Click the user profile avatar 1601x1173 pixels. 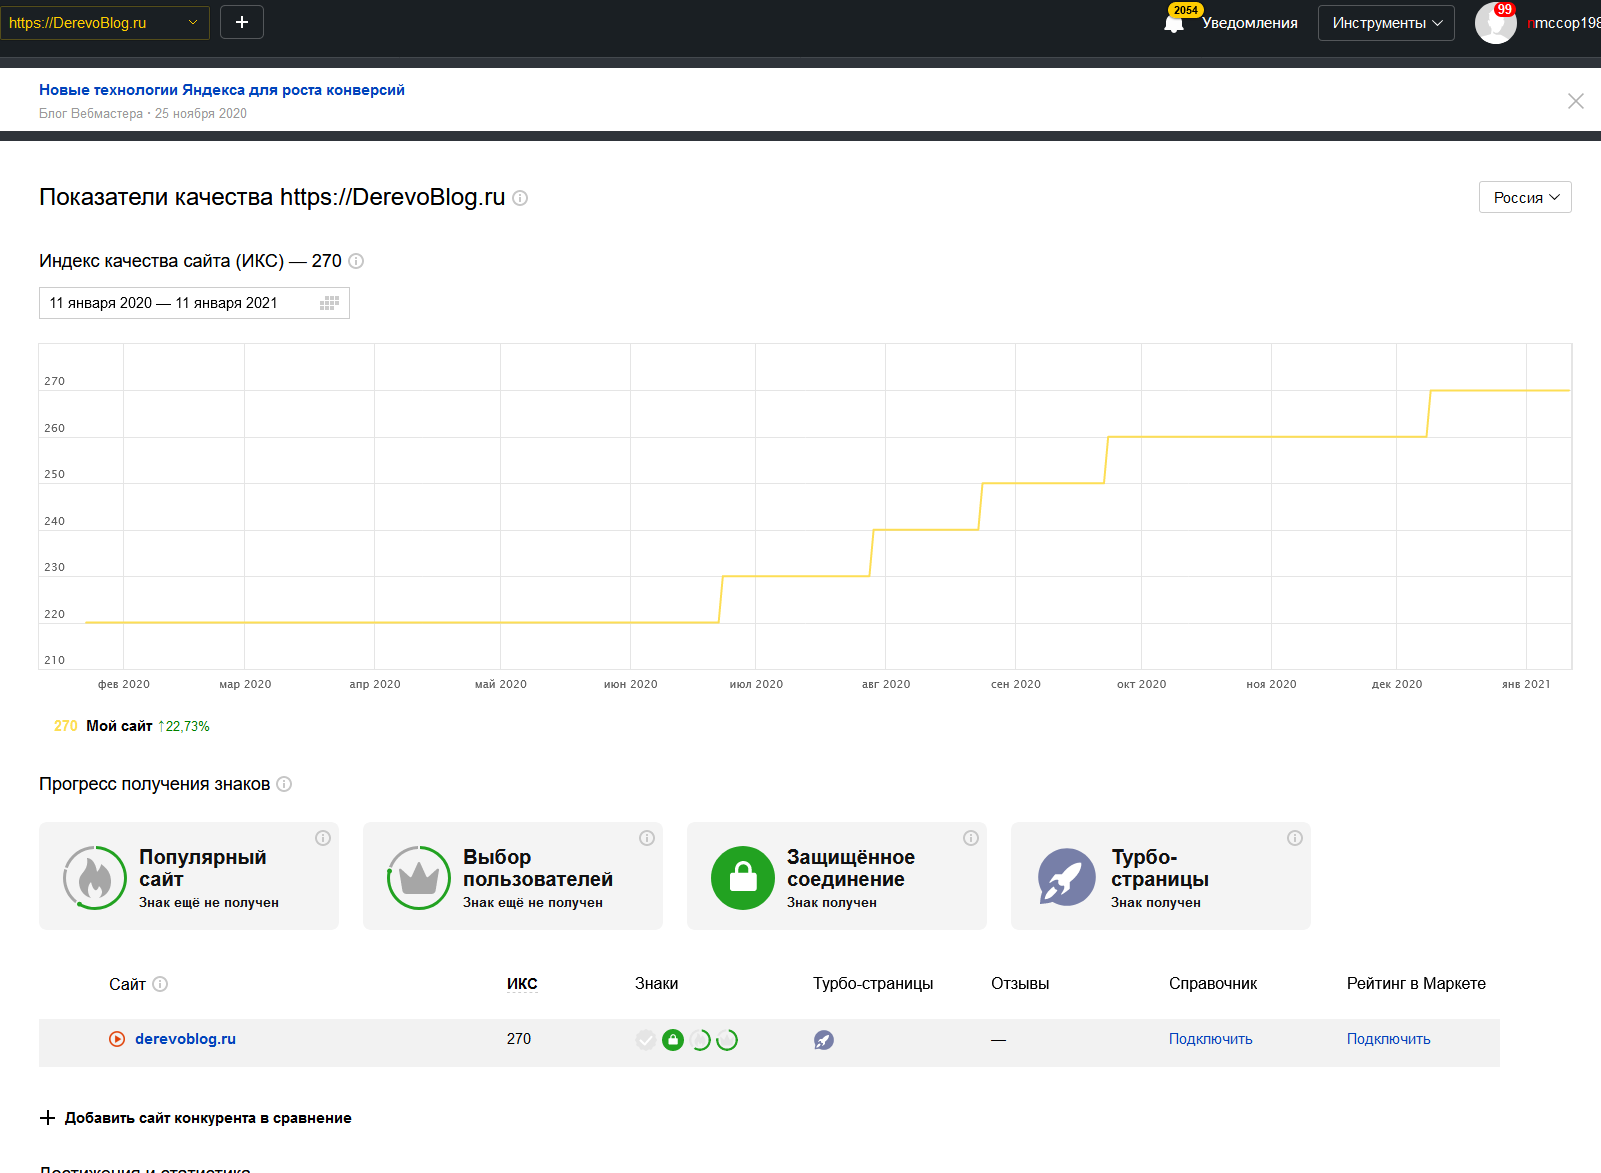[1495, 23]
